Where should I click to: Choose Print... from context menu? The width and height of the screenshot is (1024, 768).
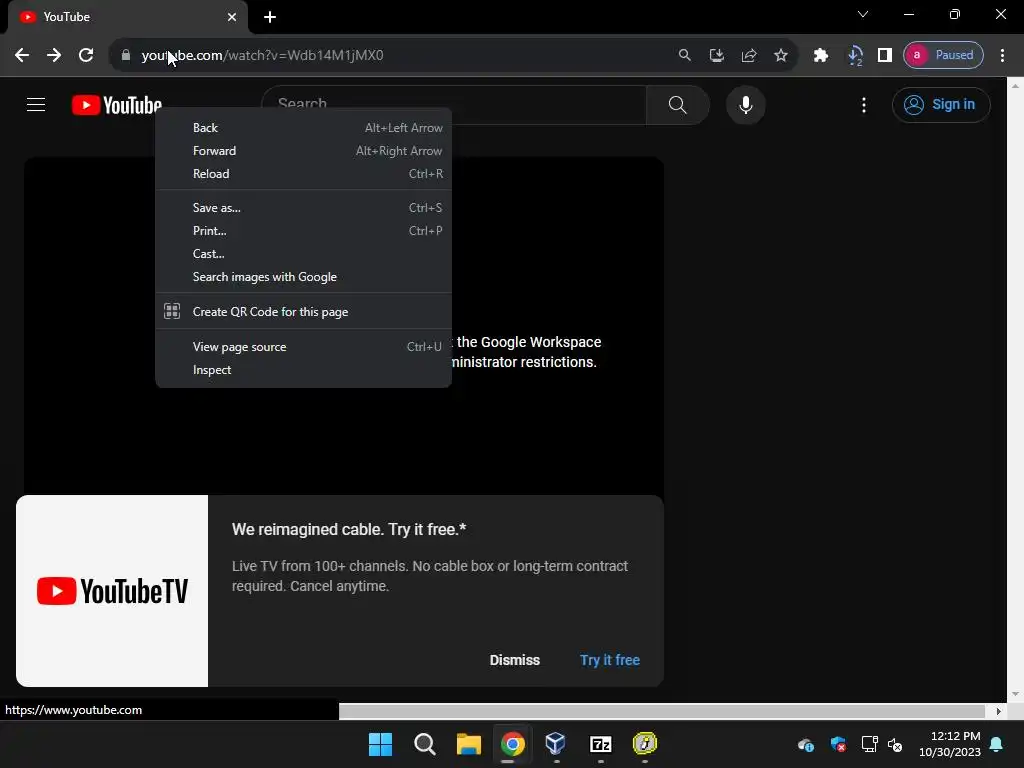point(304,231)
